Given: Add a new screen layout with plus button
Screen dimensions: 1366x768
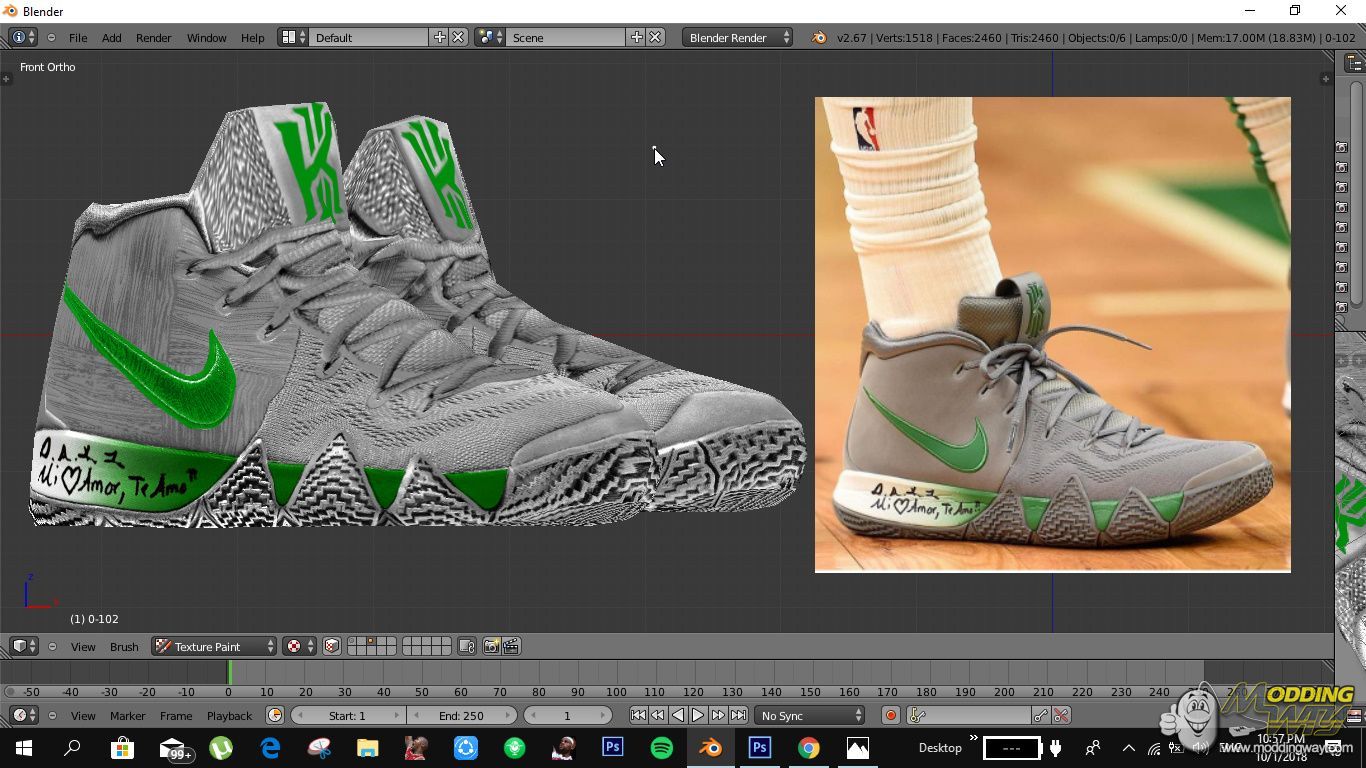Looking at the screenshot, I should 439,38.
